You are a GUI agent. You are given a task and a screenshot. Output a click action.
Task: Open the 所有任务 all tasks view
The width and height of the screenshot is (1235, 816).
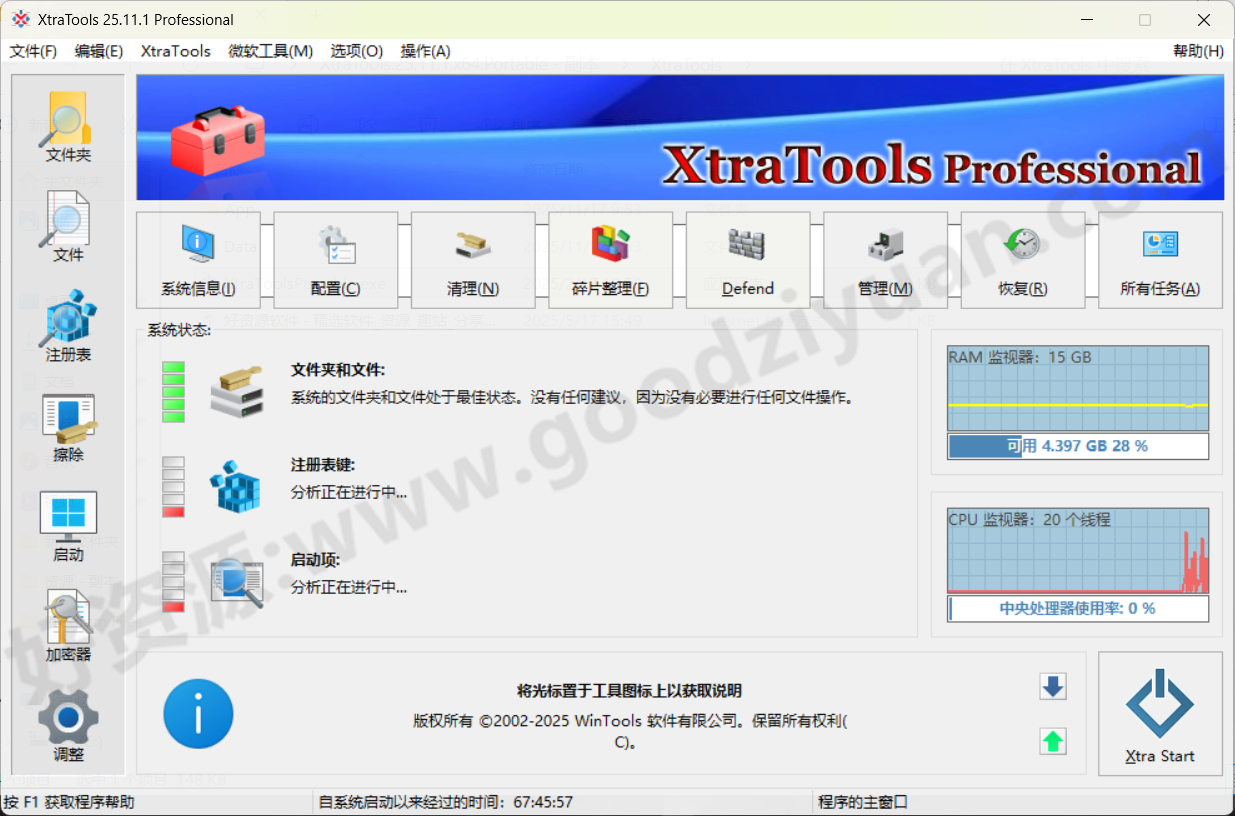click(1160, 259)
